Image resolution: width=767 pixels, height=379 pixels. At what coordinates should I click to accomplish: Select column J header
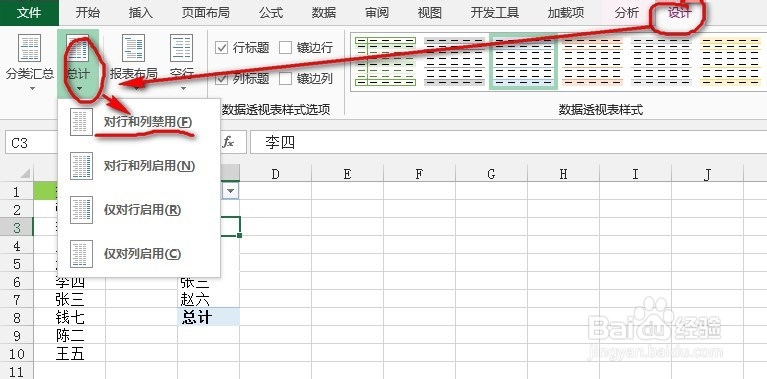pyautogui.click(x=707, y=174)
